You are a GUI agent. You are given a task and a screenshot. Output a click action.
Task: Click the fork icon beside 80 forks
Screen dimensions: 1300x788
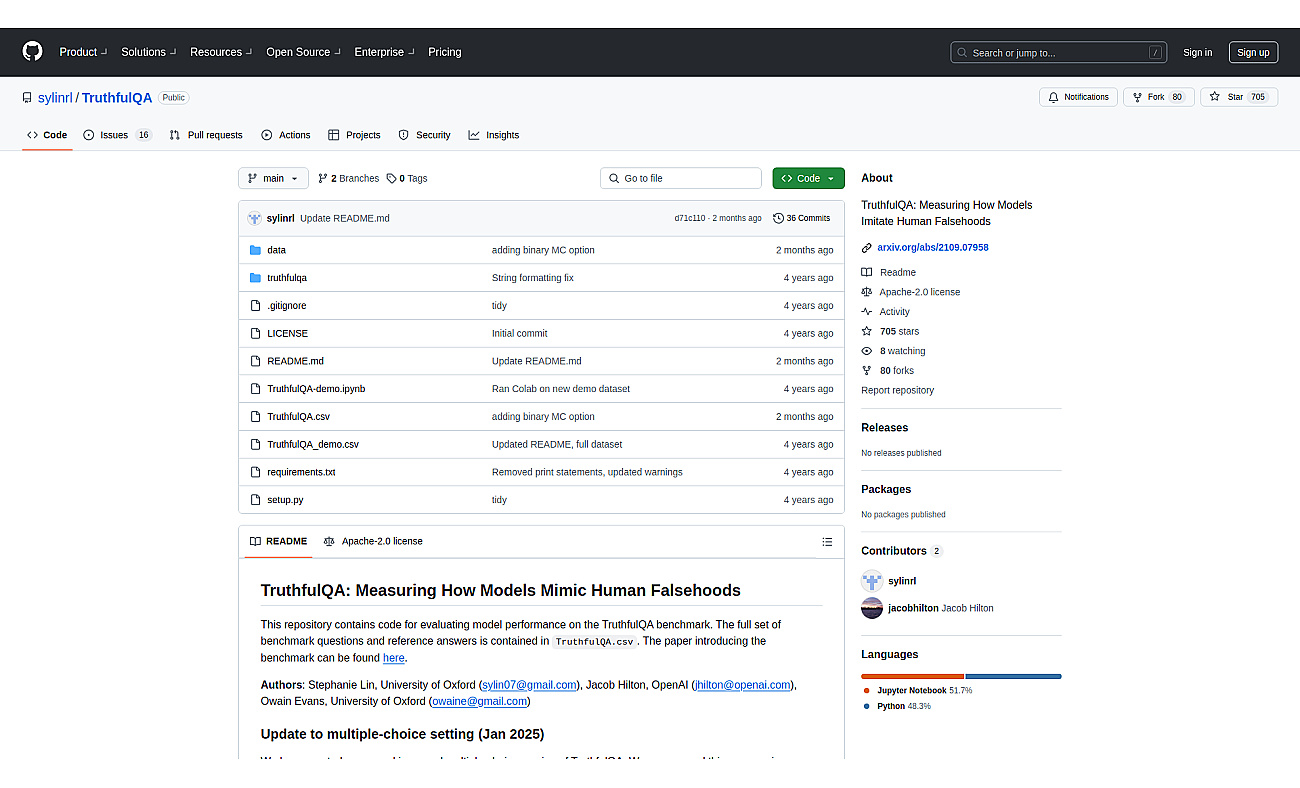click(x=867, y=371)
